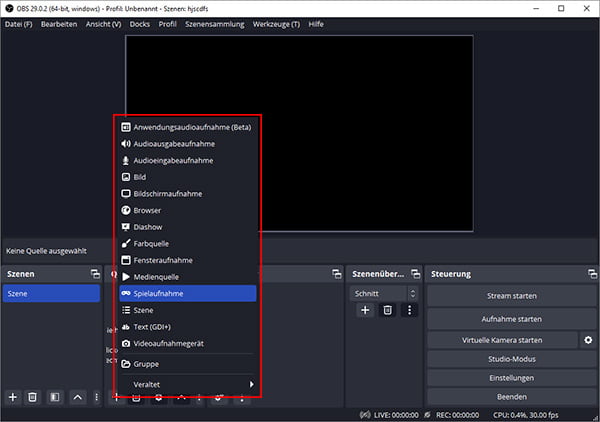Open the Schnitt transition dropdown
600x422 pixels.
(x=384, y=293)
